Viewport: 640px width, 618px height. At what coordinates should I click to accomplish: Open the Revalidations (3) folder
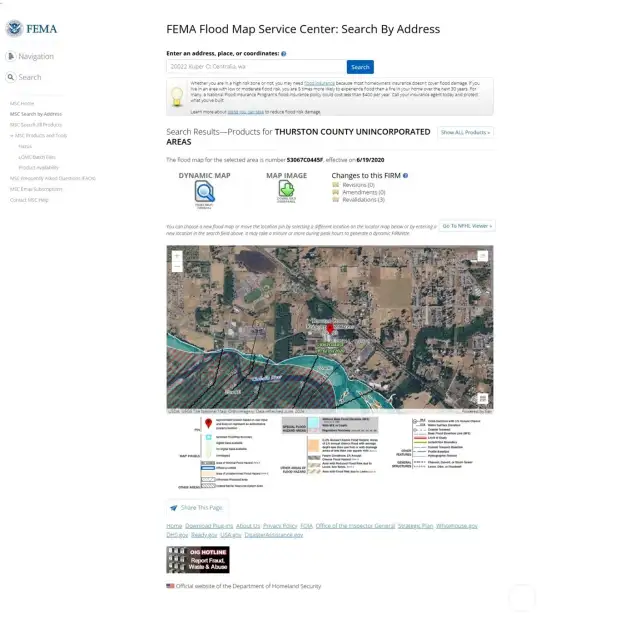pos(336,200)
